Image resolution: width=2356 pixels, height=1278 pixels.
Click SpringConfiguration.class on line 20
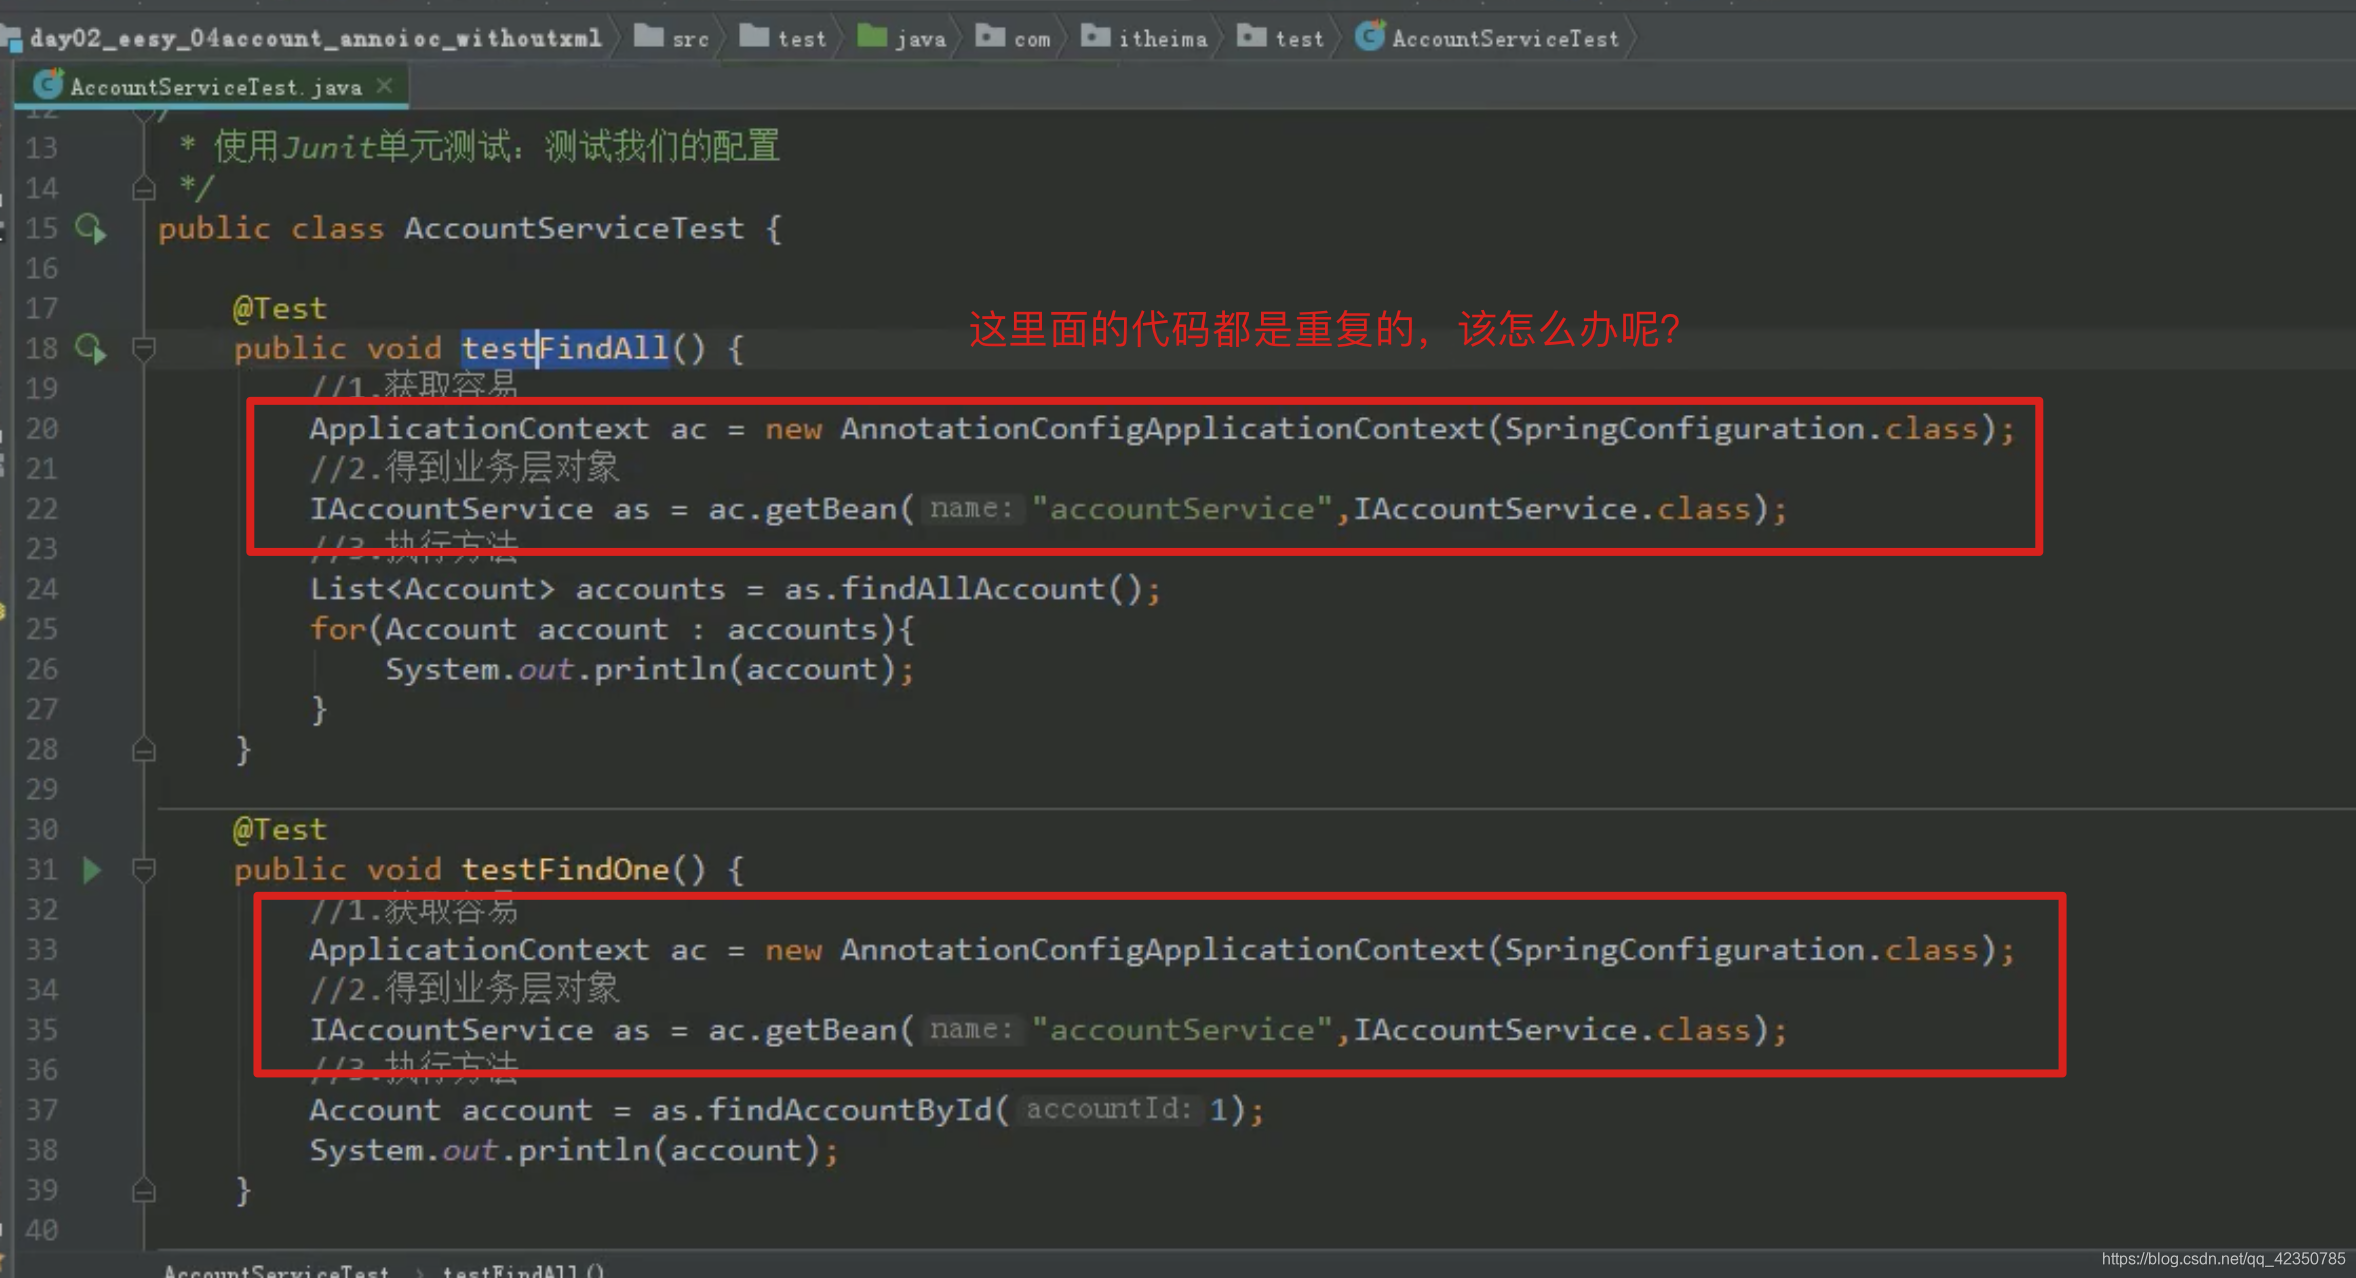[x=1741, y=429]
